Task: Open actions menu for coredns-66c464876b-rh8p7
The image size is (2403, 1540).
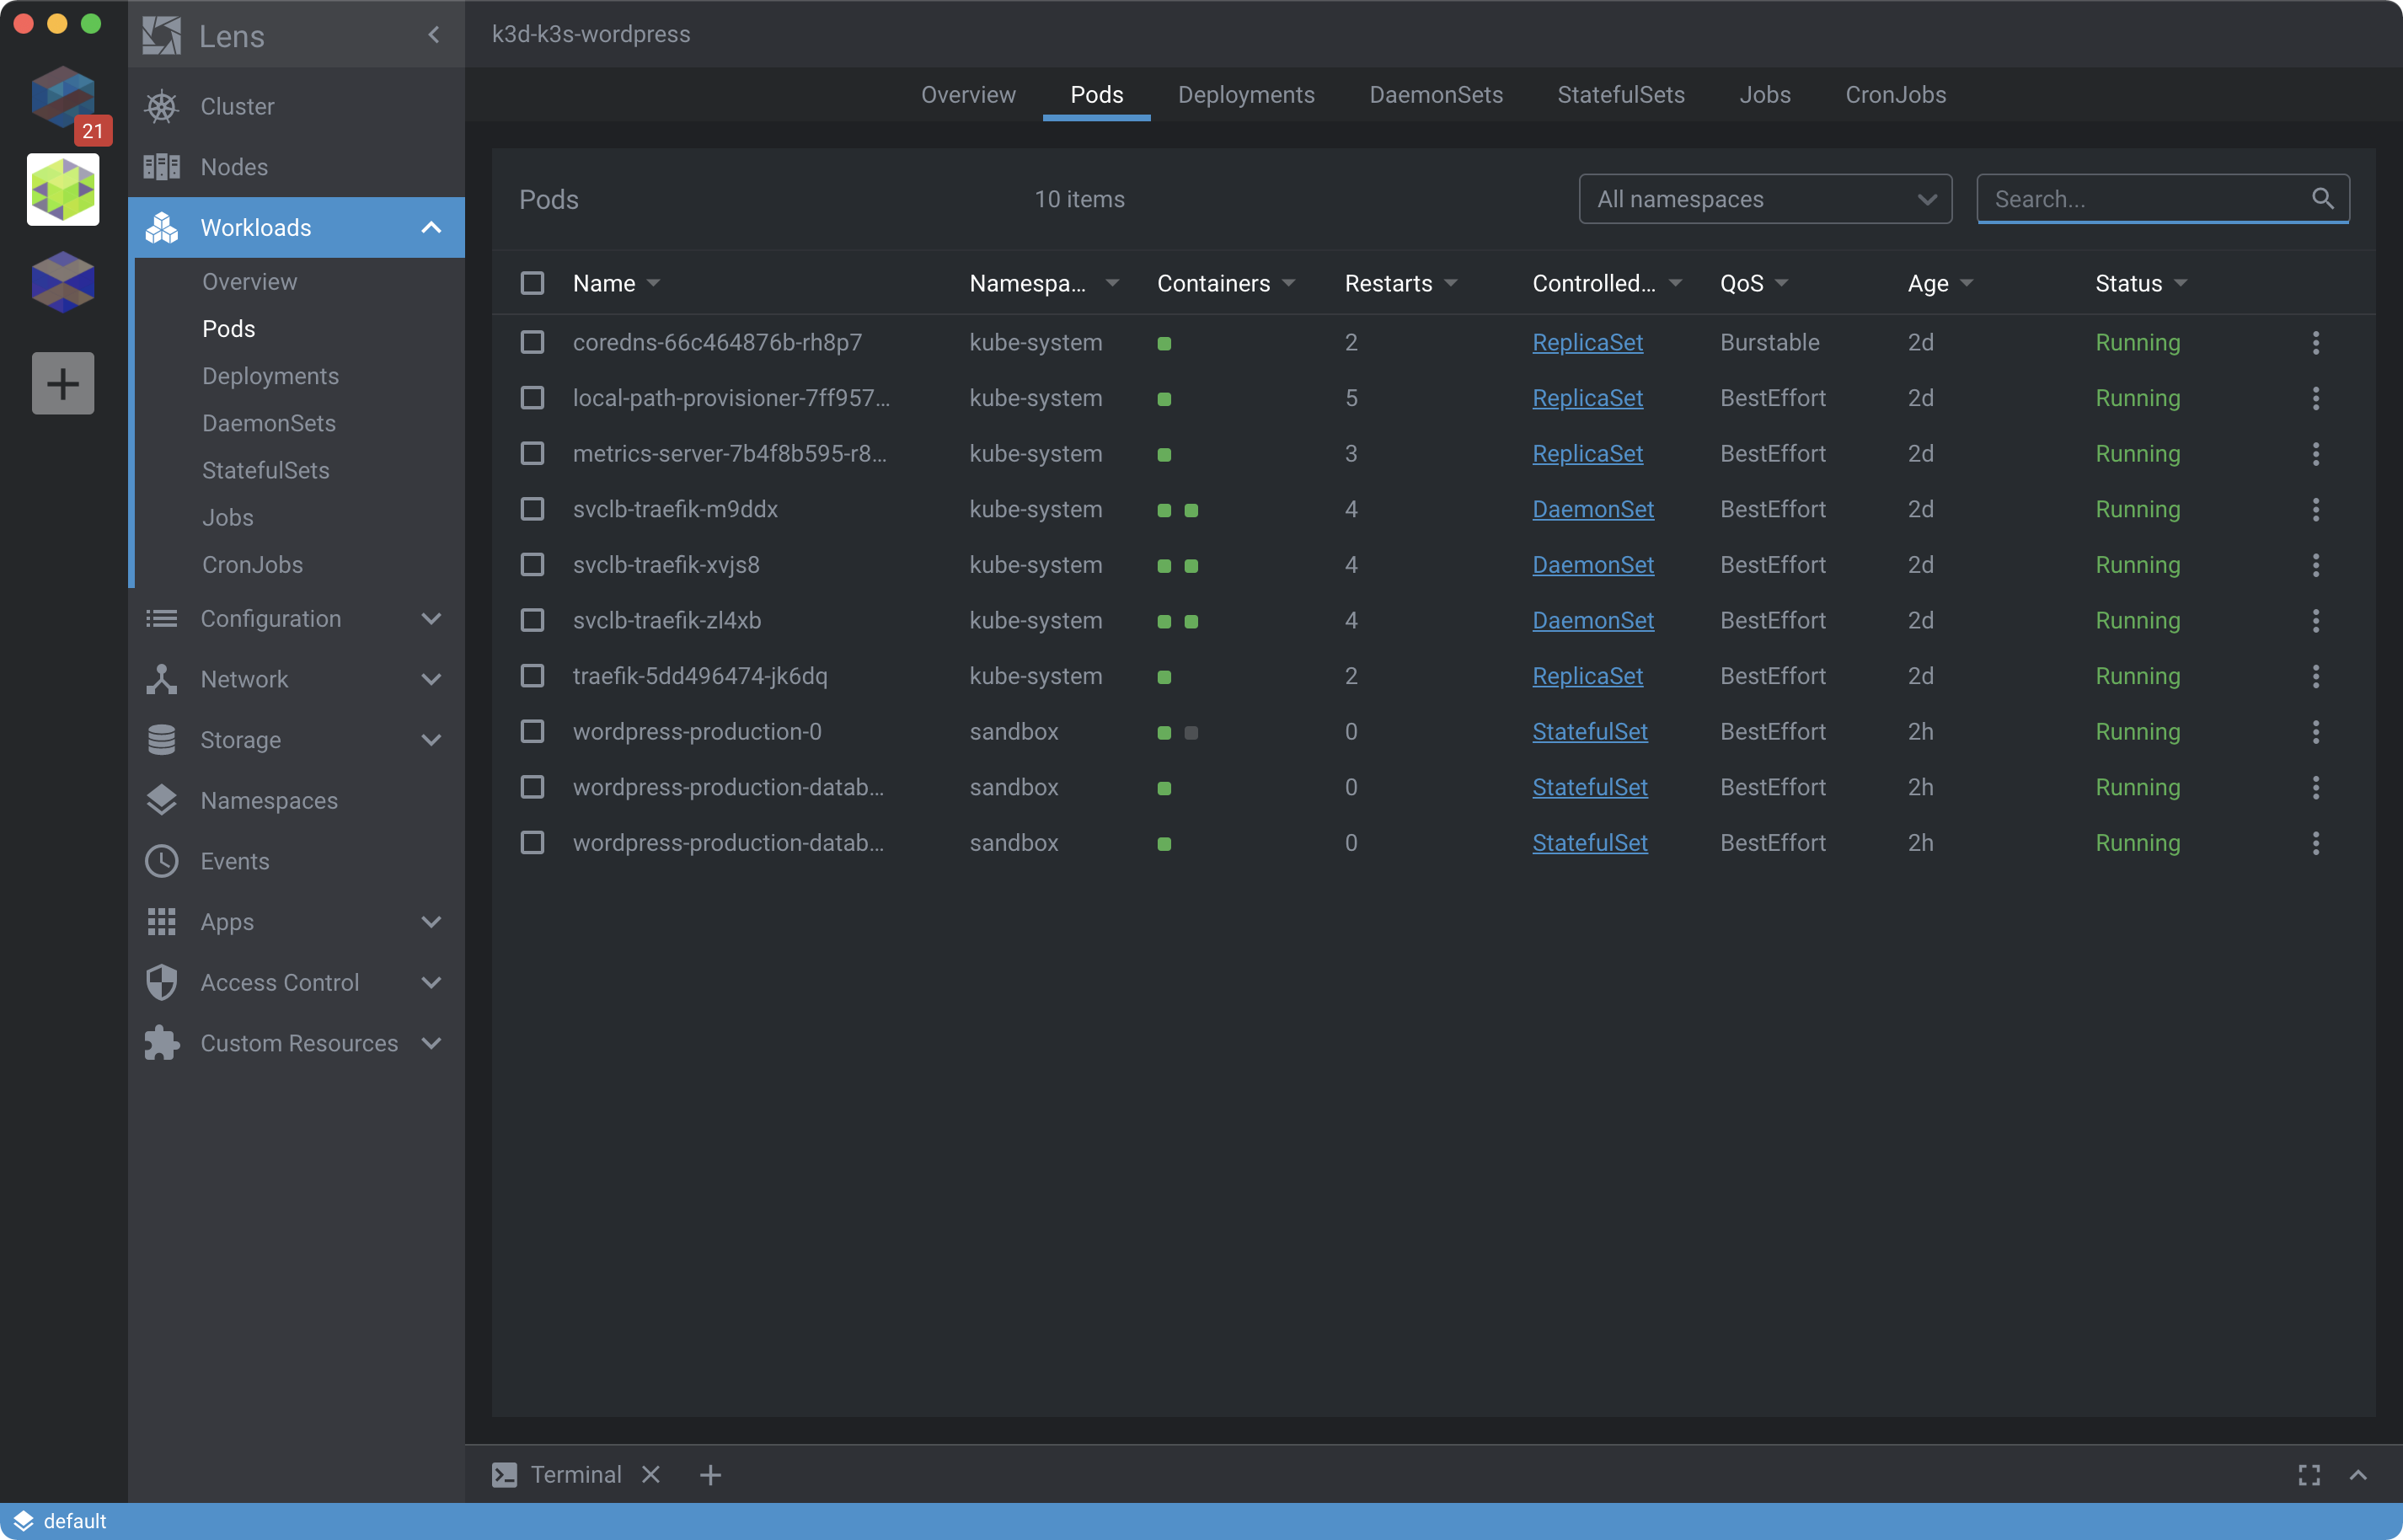Action: (2316, 342)
